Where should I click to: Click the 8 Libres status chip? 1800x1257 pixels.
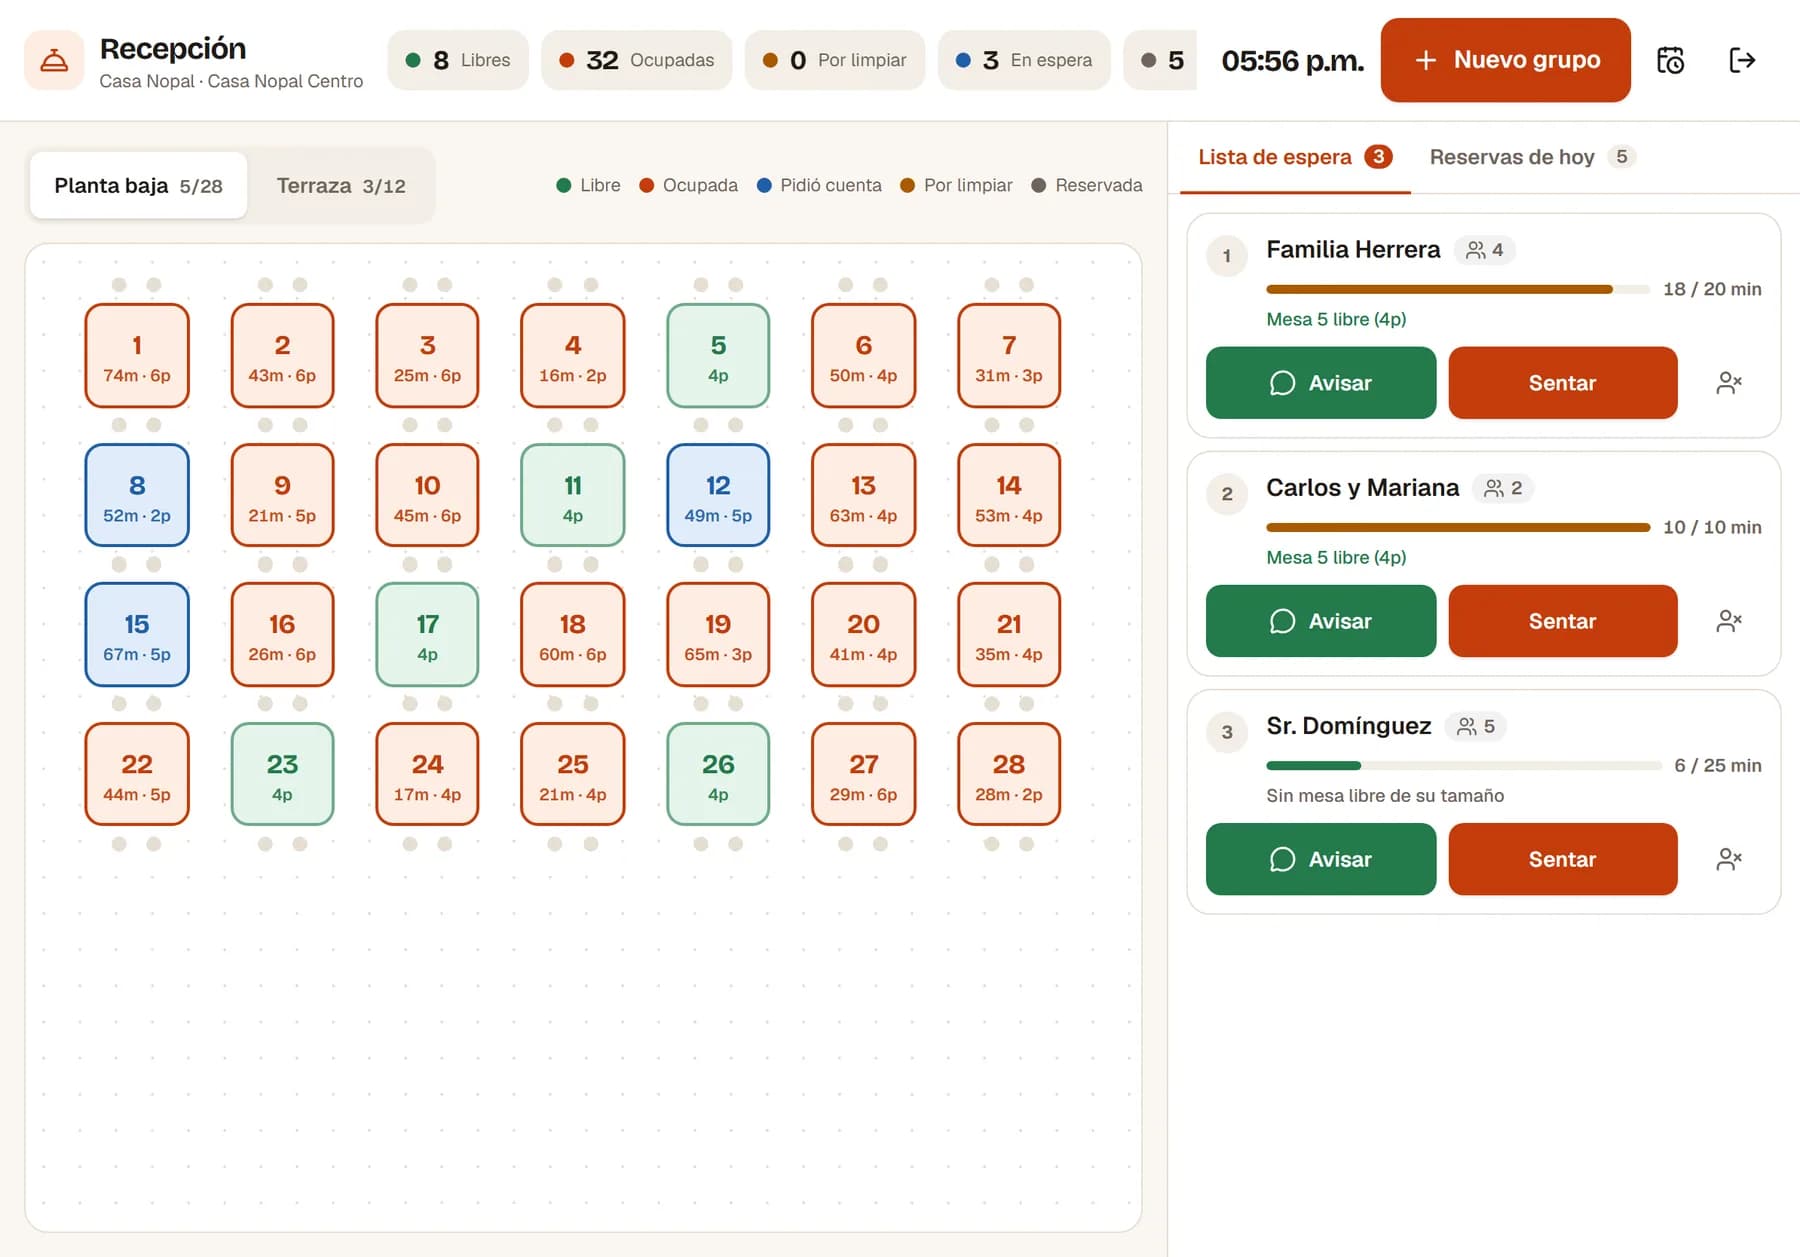[x=458, y=60]
